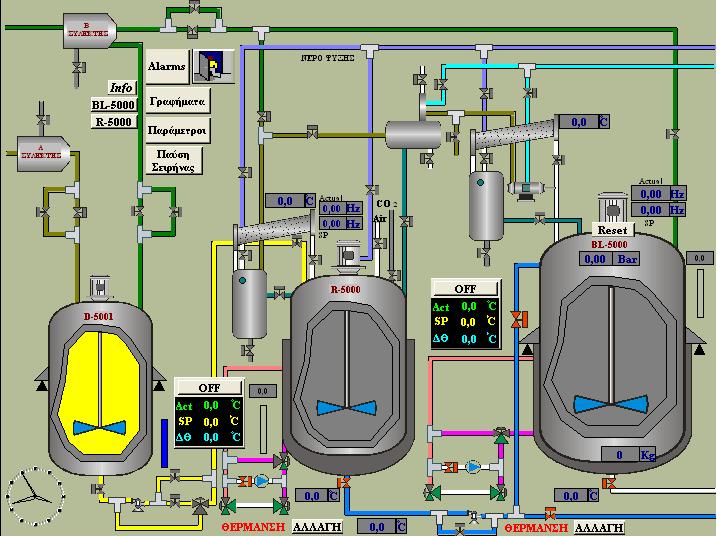The height and width of the screenshot is (537, 717).
Task: Toggle the OFF switch between R-5000 and BL-5000
Action: point(465,288)
